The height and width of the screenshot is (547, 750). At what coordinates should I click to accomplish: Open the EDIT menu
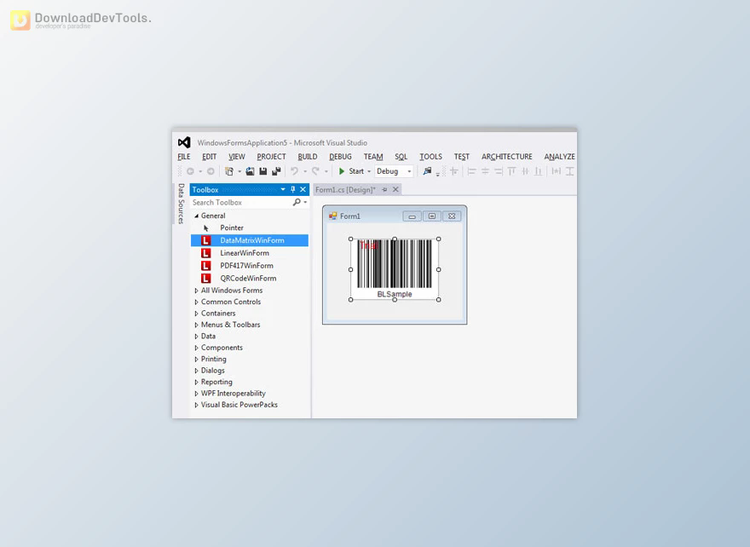point(209,157)
